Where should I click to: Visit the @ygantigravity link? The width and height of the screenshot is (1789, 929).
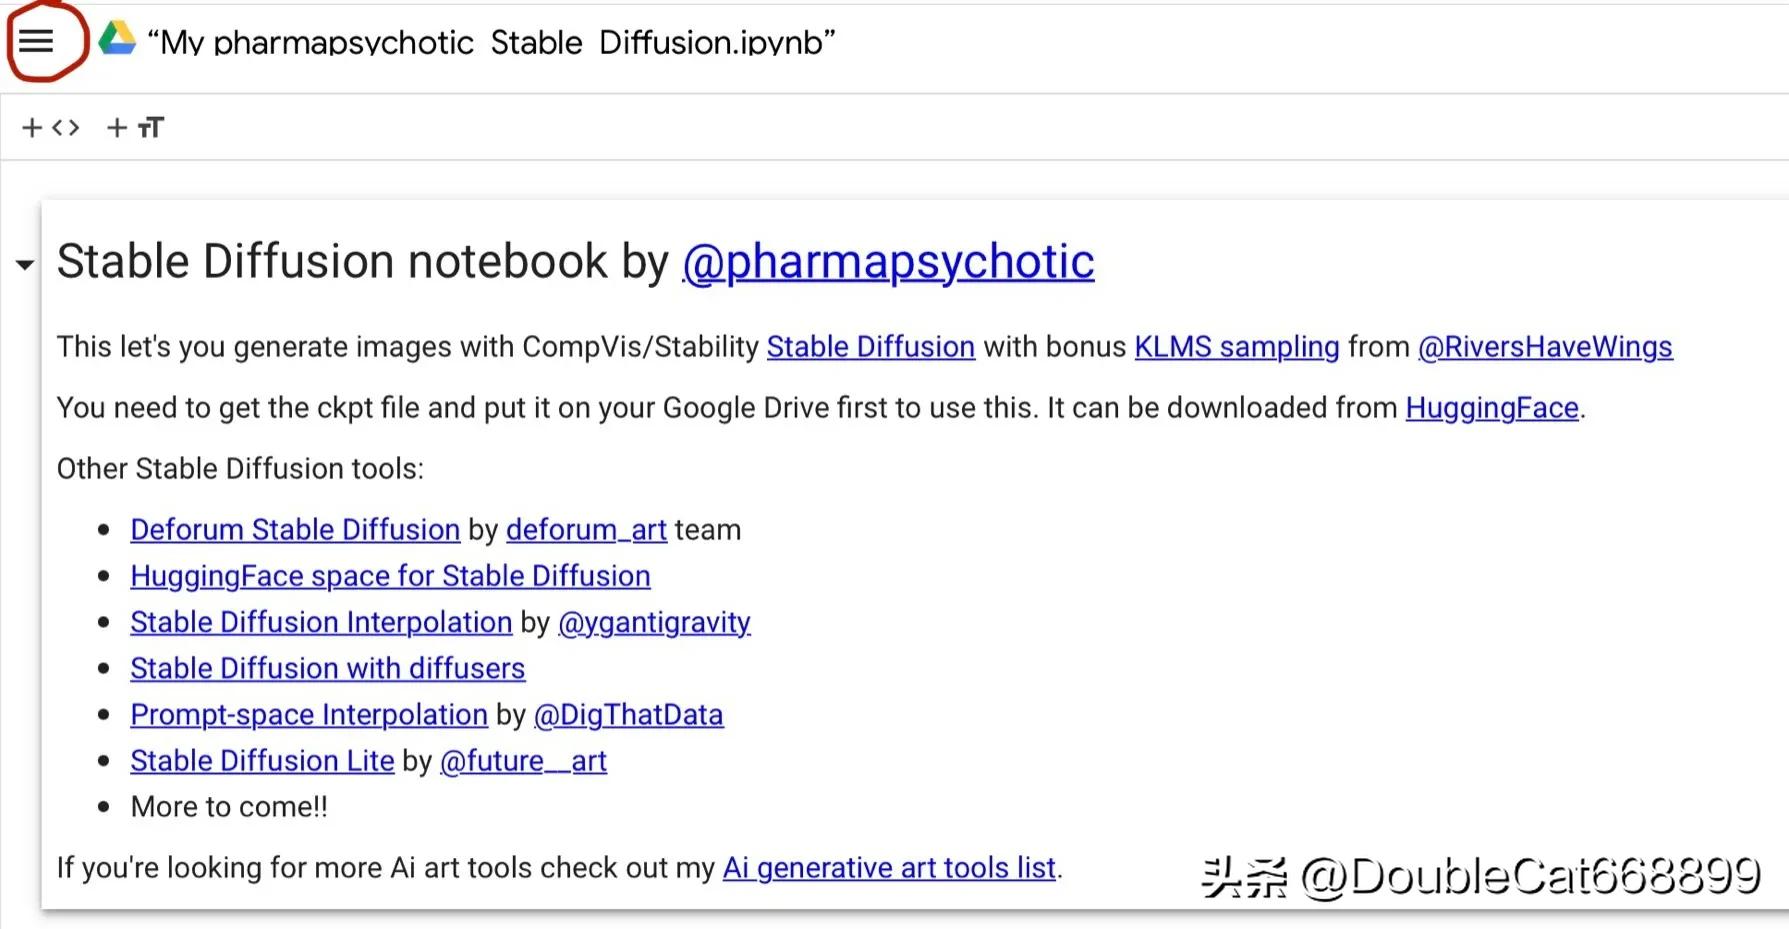tap(654, 622)
